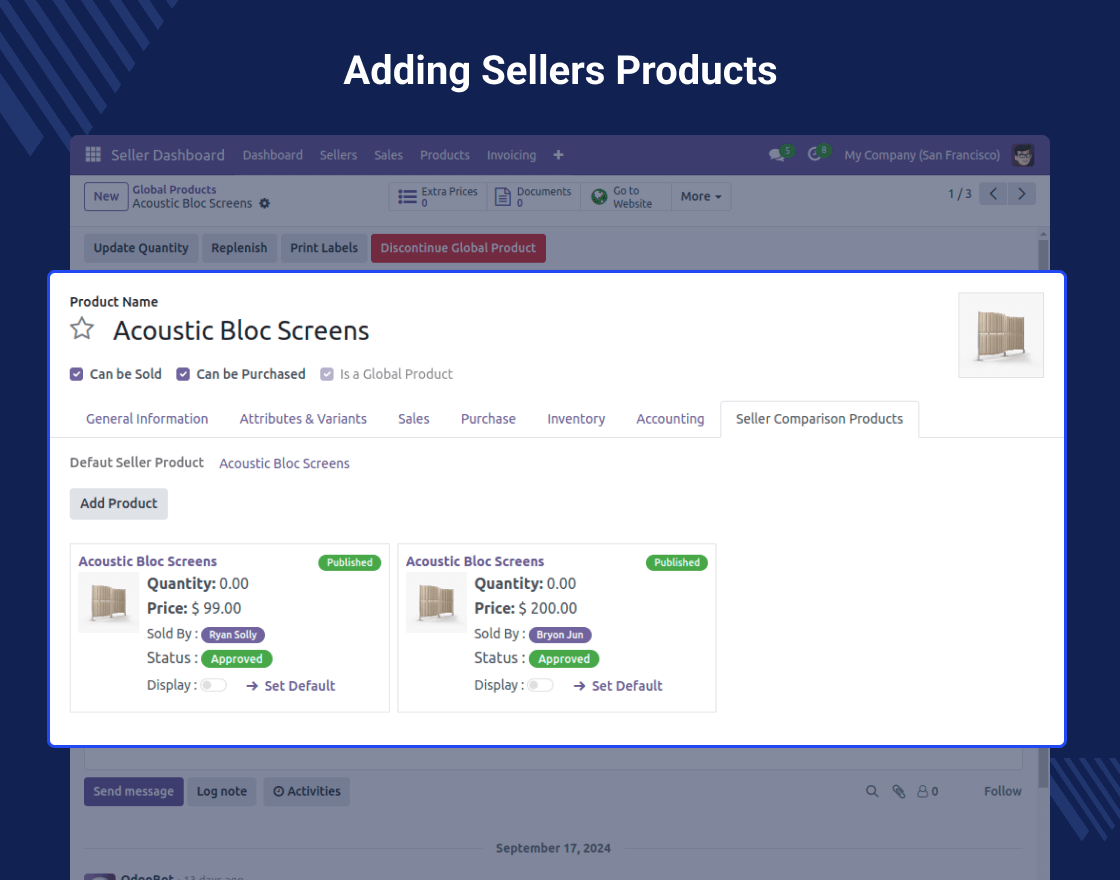This screenshot has height=880, width=1120.
Task: Go to previous record arrow
Action: (993, 194)
